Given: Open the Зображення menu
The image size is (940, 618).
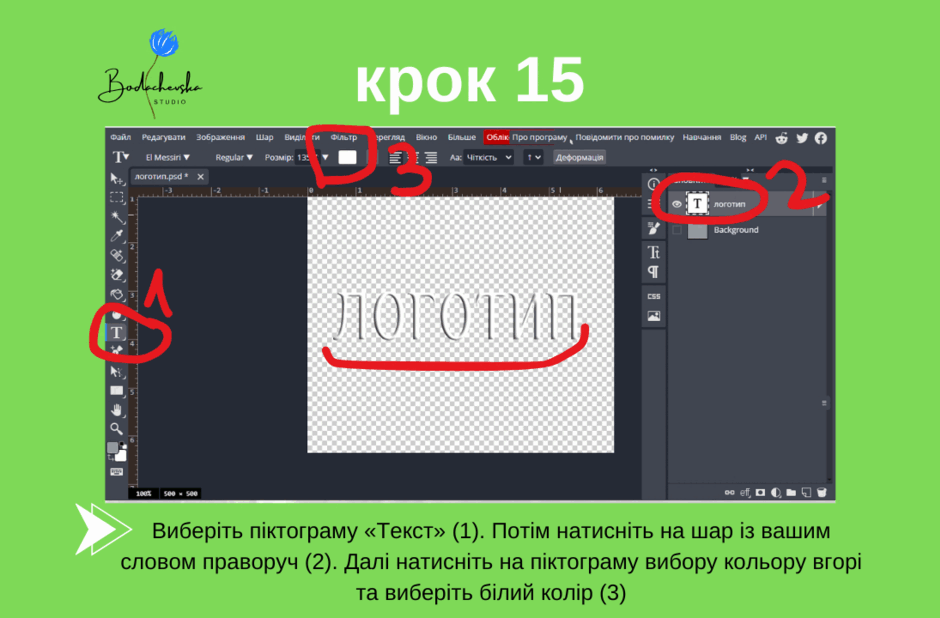Looking at the screenshot, I should click(221, 137).
